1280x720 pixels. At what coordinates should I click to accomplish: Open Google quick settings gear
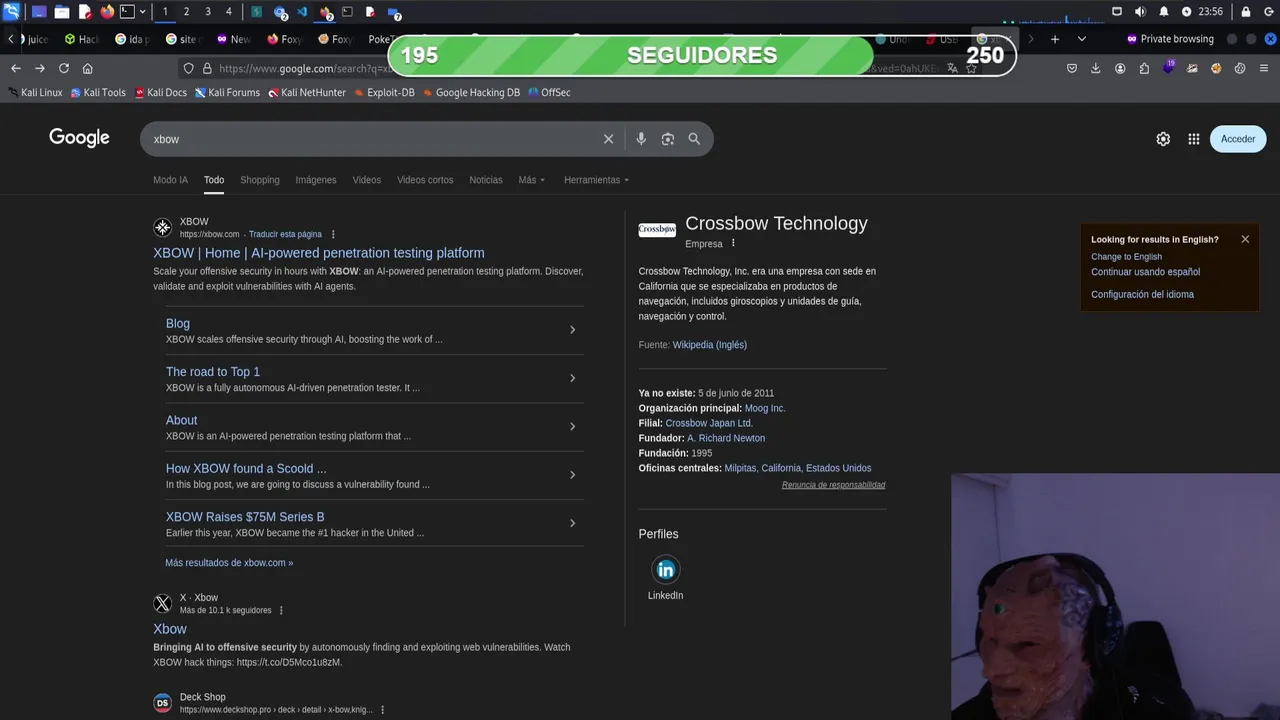[1163, 139]
